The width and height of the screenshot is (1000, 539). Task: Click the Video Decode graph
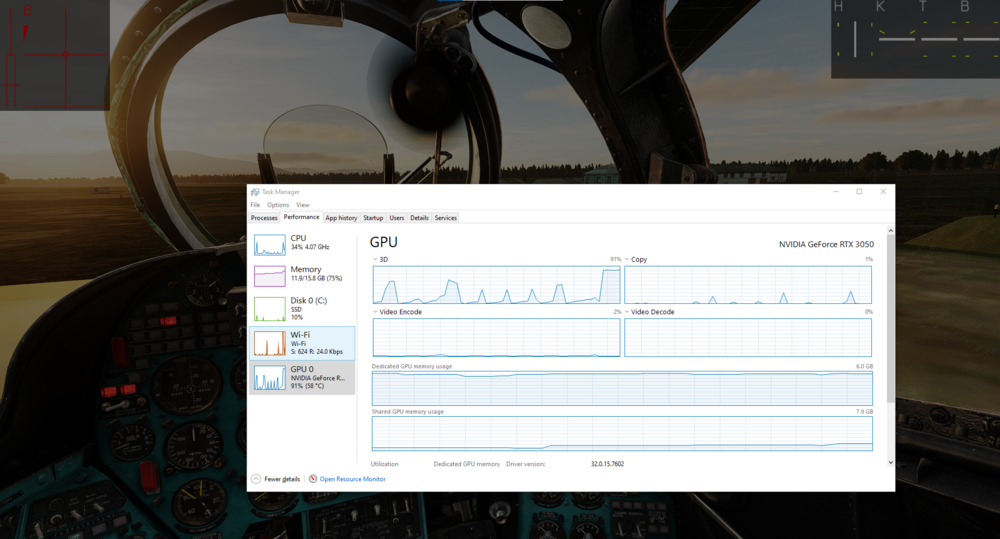(x=747, y=337)
